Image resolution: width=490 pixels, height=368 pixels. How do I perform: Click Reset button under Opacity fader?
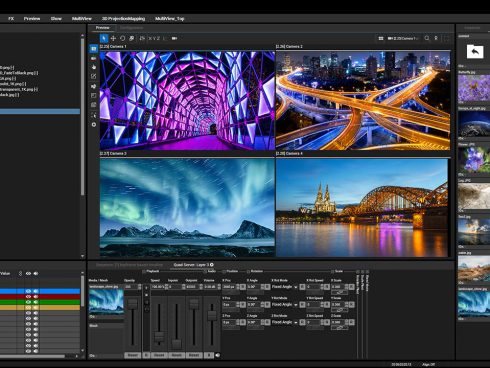click(132, 355)
